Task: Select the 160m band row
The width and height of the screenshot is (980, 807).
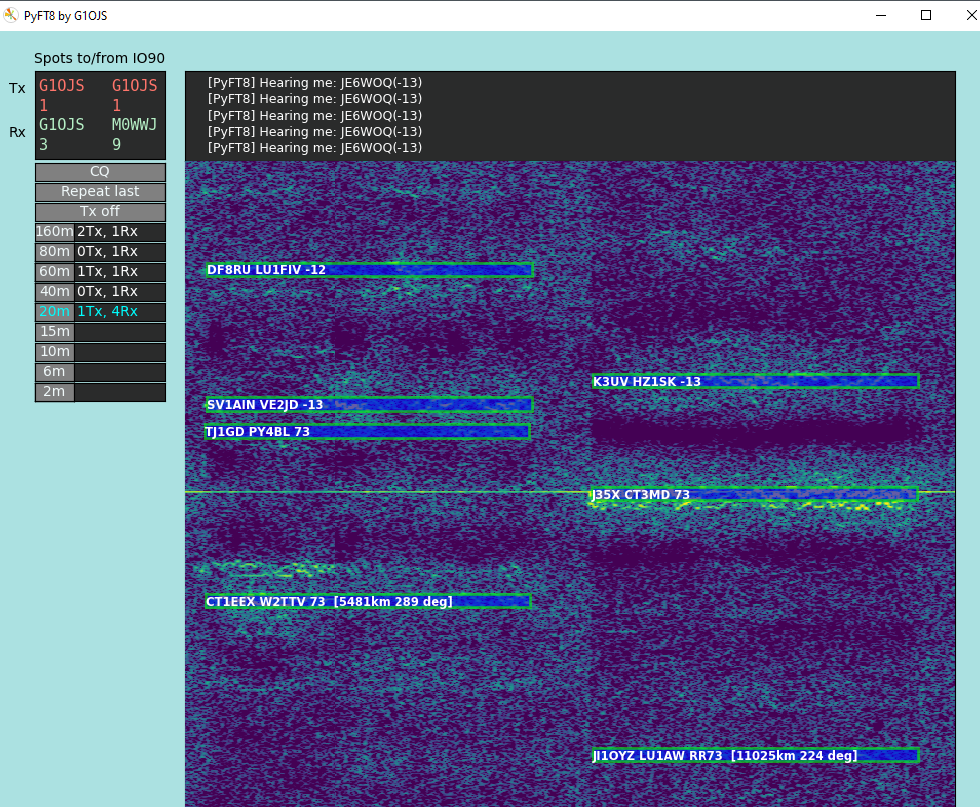Action: tap(54, 231)
